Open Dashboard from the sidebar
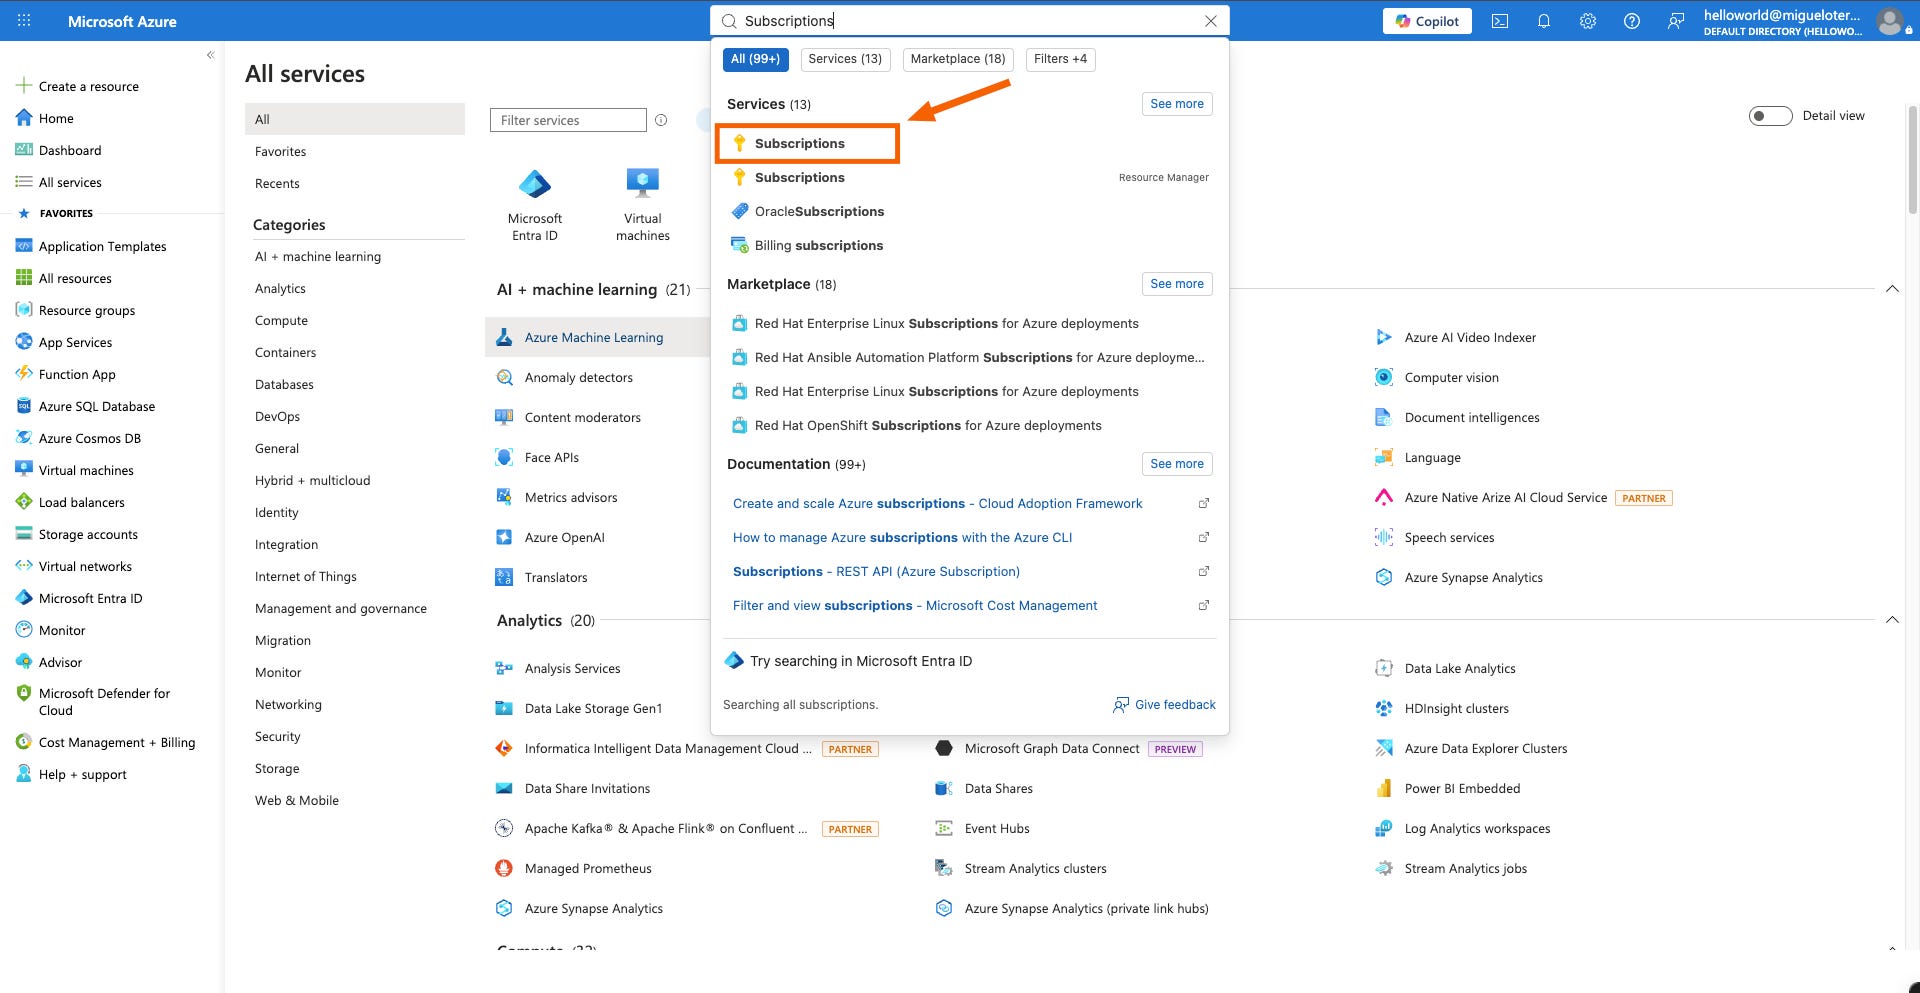1920x993 pixels. [58, 150]
